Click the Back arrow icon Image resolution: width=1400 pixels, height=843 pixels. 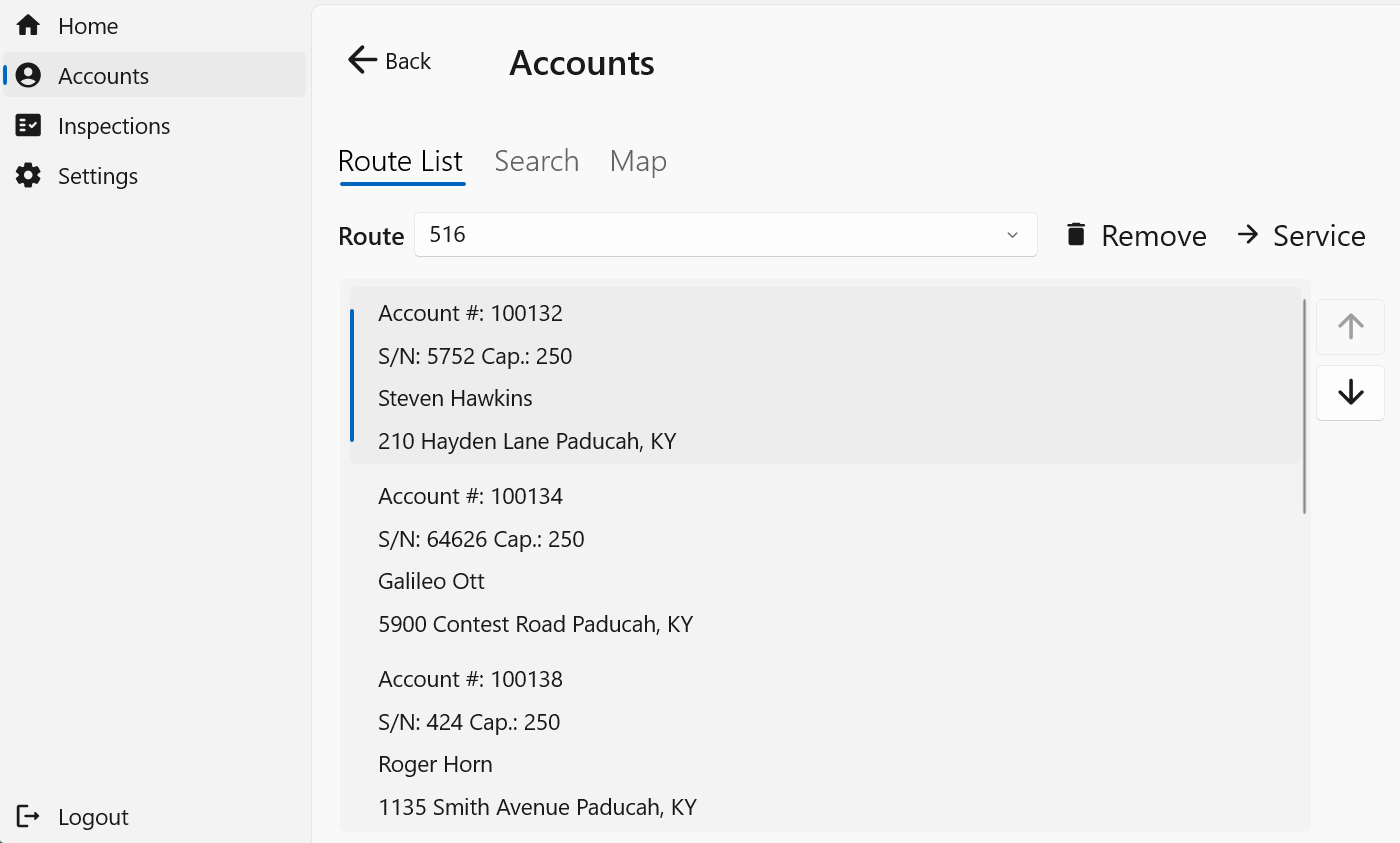pyautogui.click(x=362, y=60)
